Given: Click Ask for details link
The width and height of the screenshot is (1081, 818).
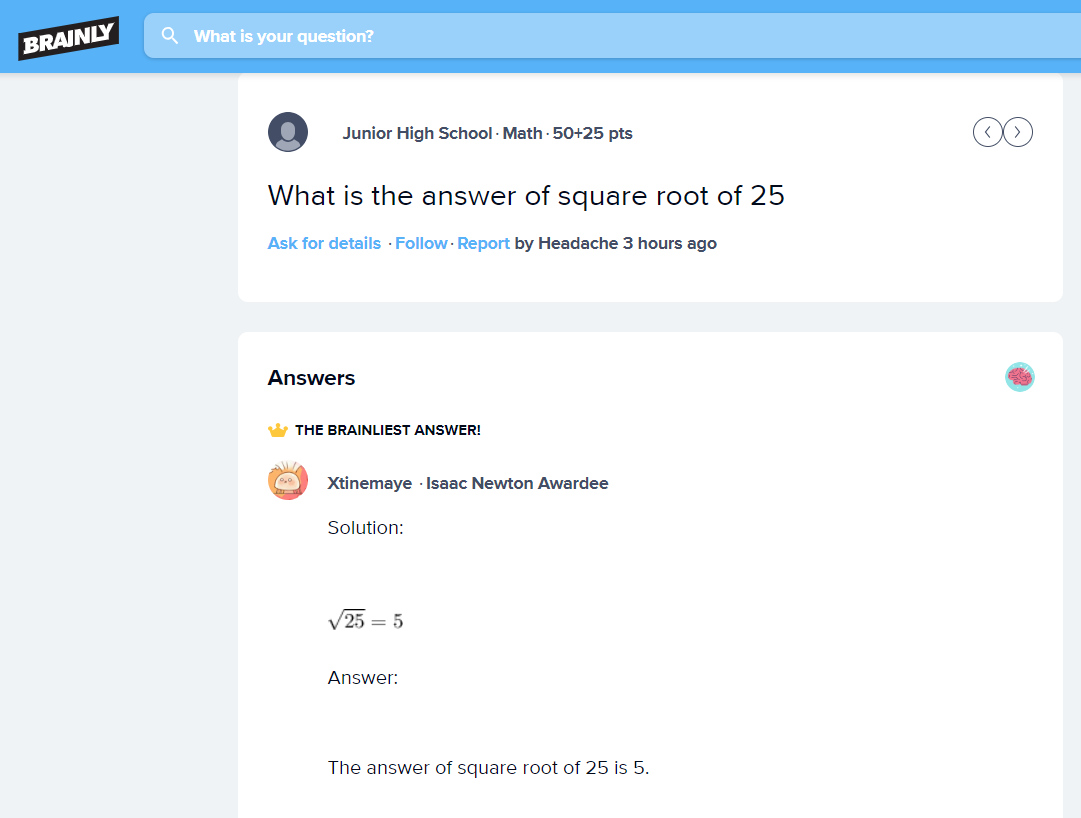Looking at the screenshot, I should pyautogui.click(x=324, y=243).
